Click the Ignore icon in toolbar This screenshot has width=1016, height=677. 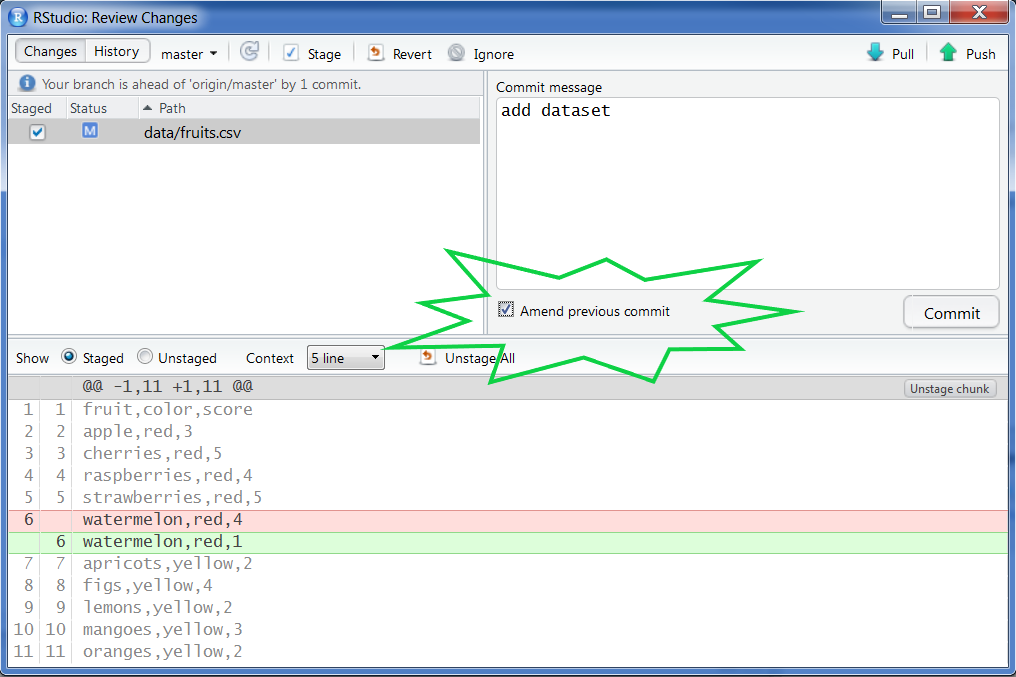[x=456, y=53]
